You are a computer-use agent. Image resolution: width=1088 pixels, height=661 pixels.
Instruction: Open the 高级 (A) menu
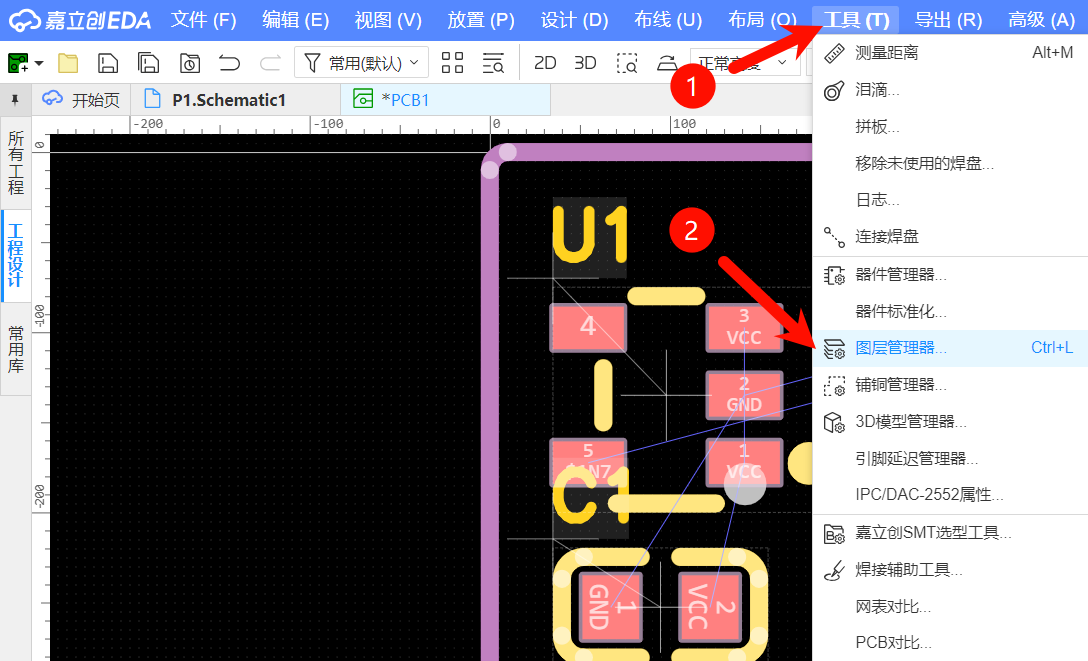(1042, 20)
